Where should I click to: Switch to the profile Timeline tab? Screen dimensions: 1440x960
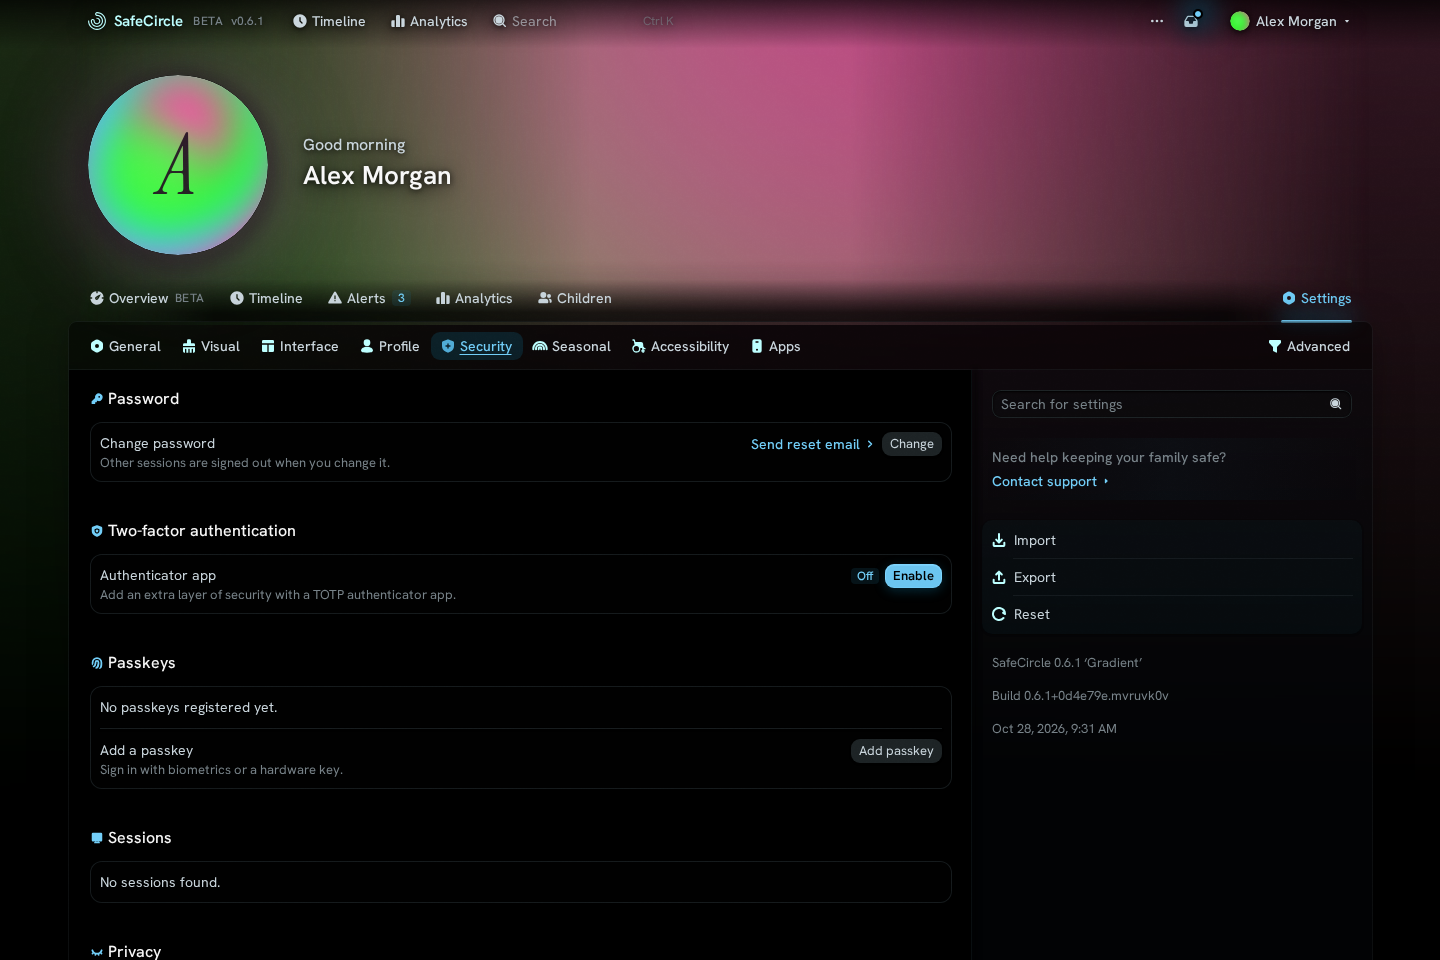266,298
